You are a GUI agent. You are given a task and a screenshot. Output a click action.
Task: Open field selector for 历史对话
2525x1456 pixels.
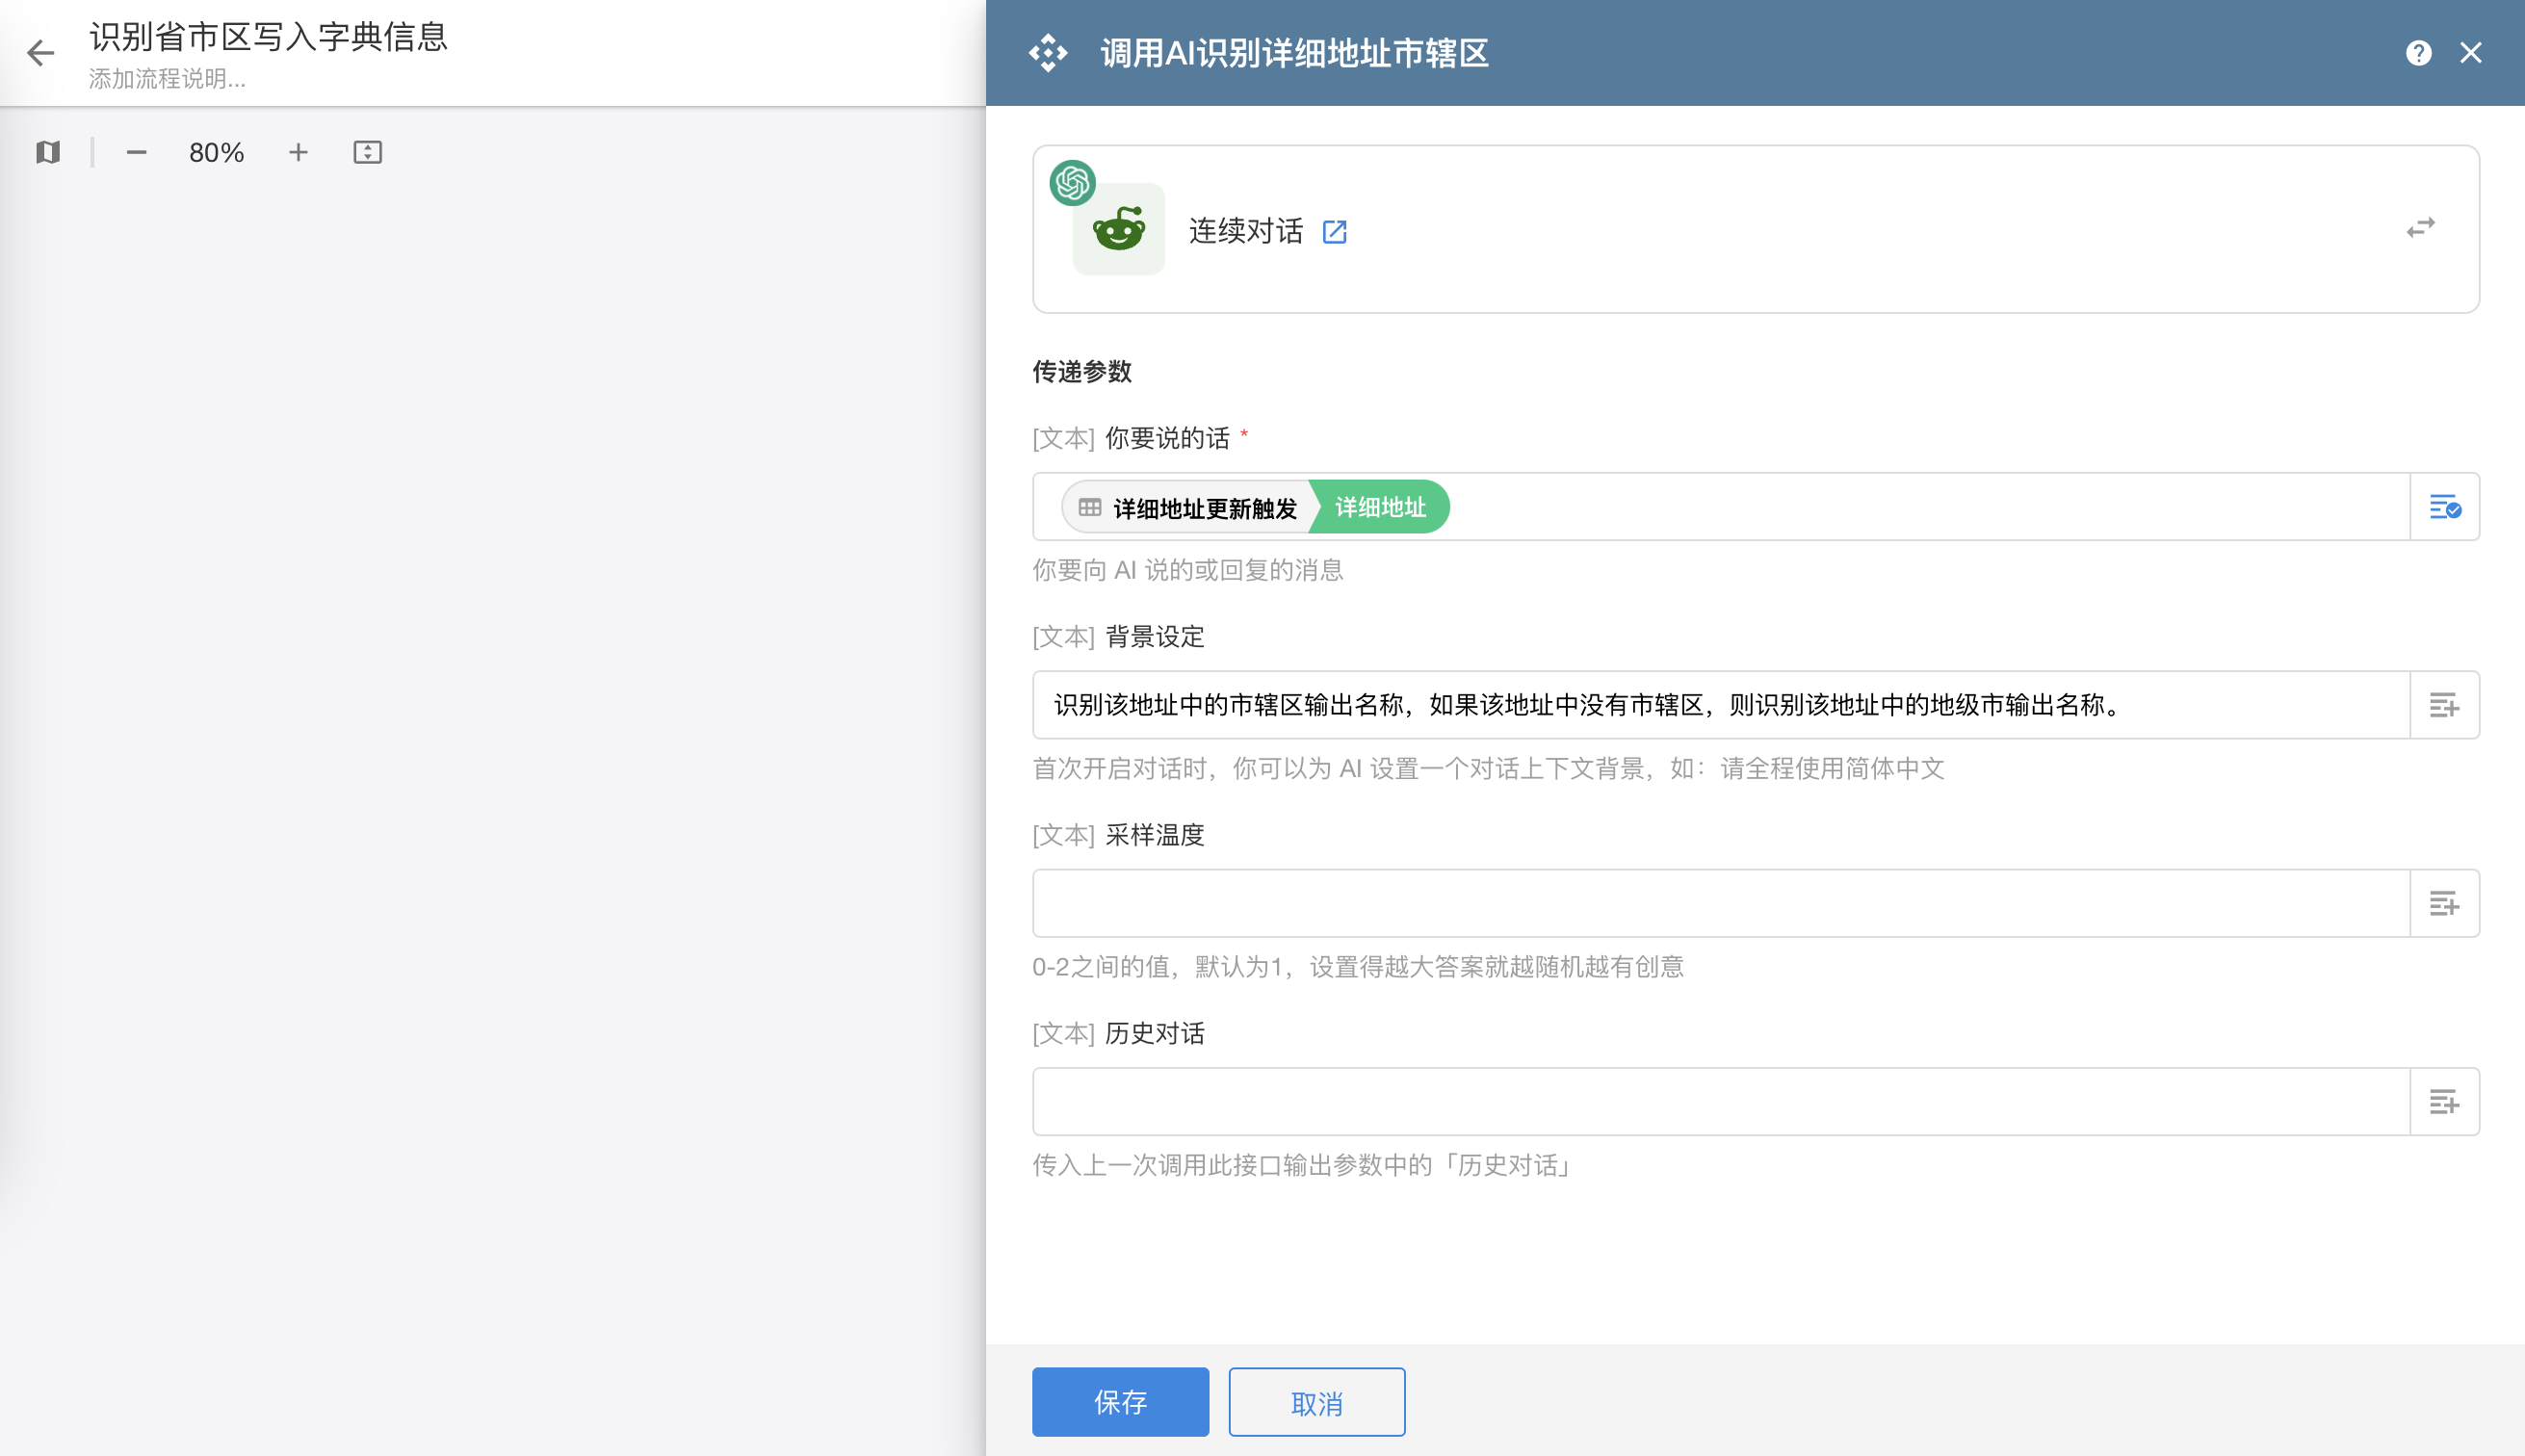pos(2444,1101)
